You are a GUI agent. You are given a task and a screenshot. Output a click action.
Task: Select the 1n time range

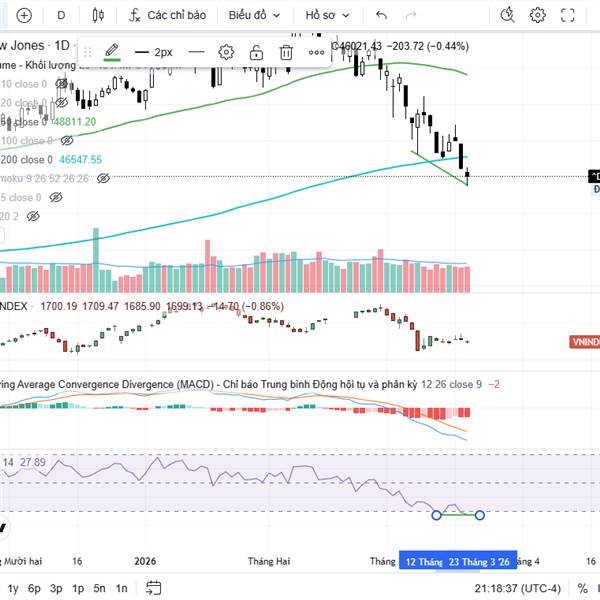[122, 588]
